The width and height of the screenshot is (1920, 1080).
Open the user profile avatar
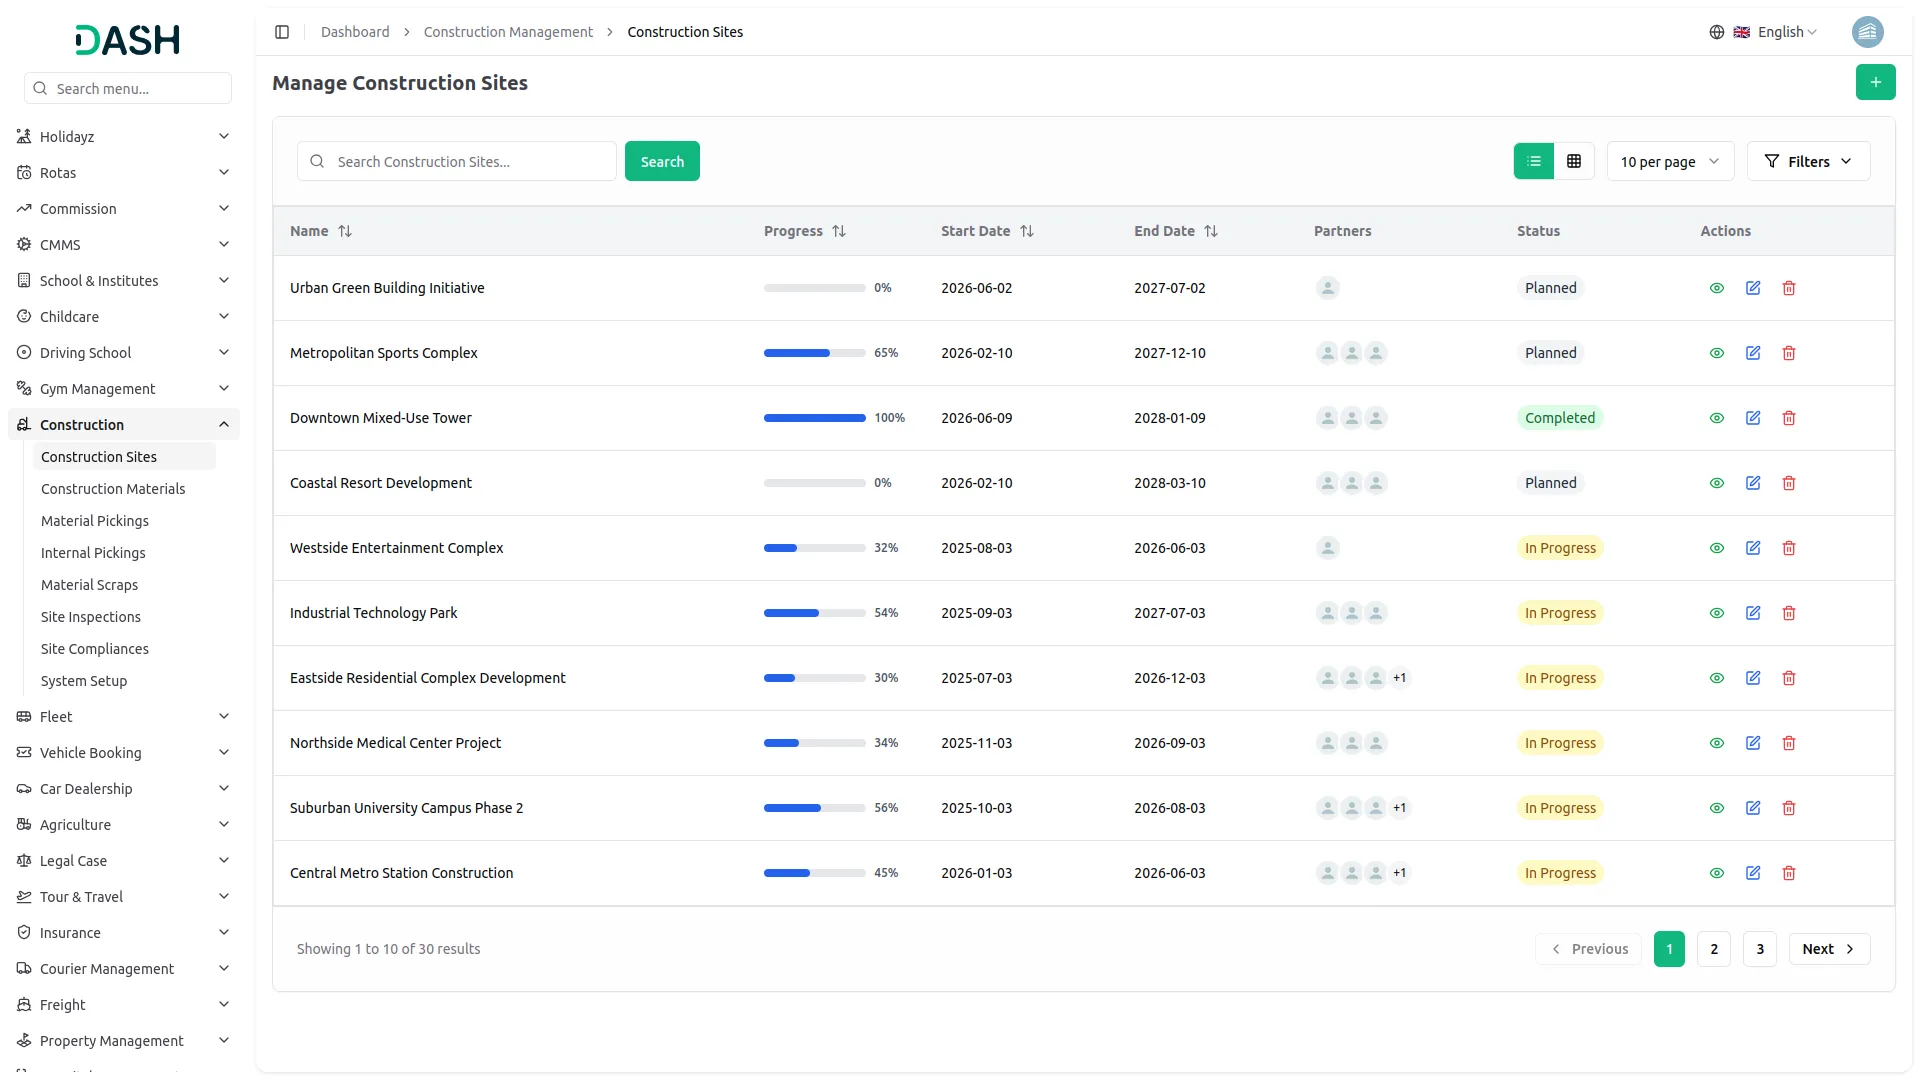pyautogui.click(x=1867, y=32)
